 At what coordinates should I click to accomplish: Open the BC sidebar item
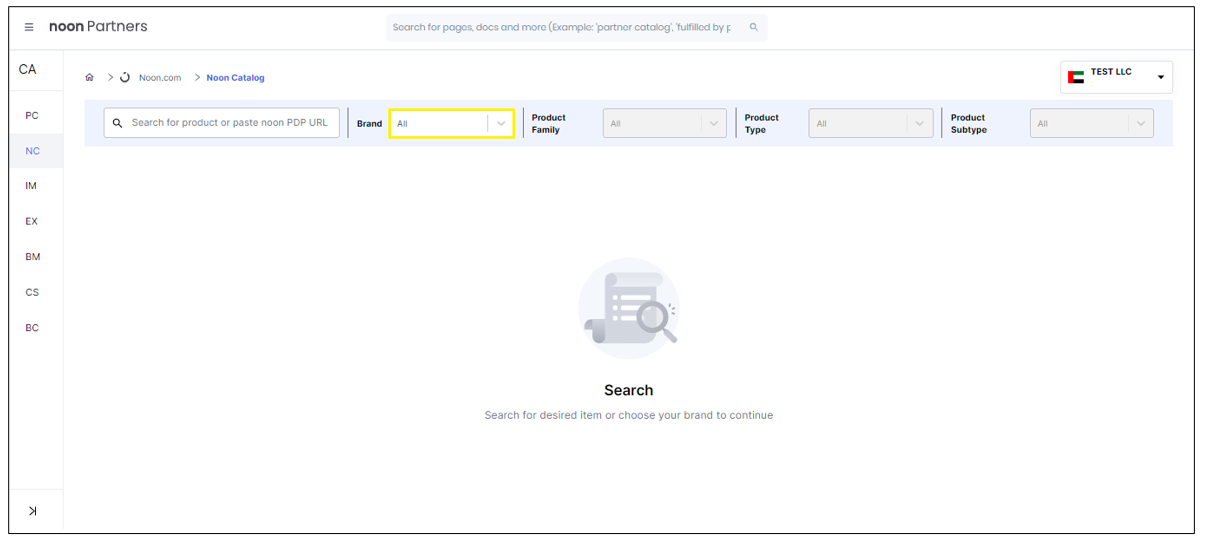[x=32, y=328]
